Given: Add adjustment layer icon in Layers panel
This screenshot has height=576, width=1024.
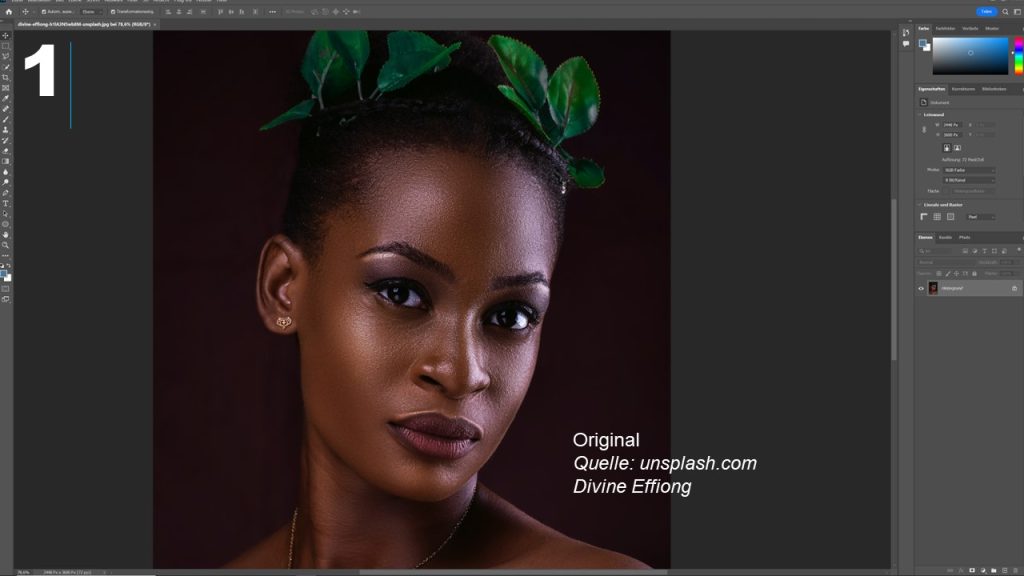Looking at the screenshot, I should 983,570.
